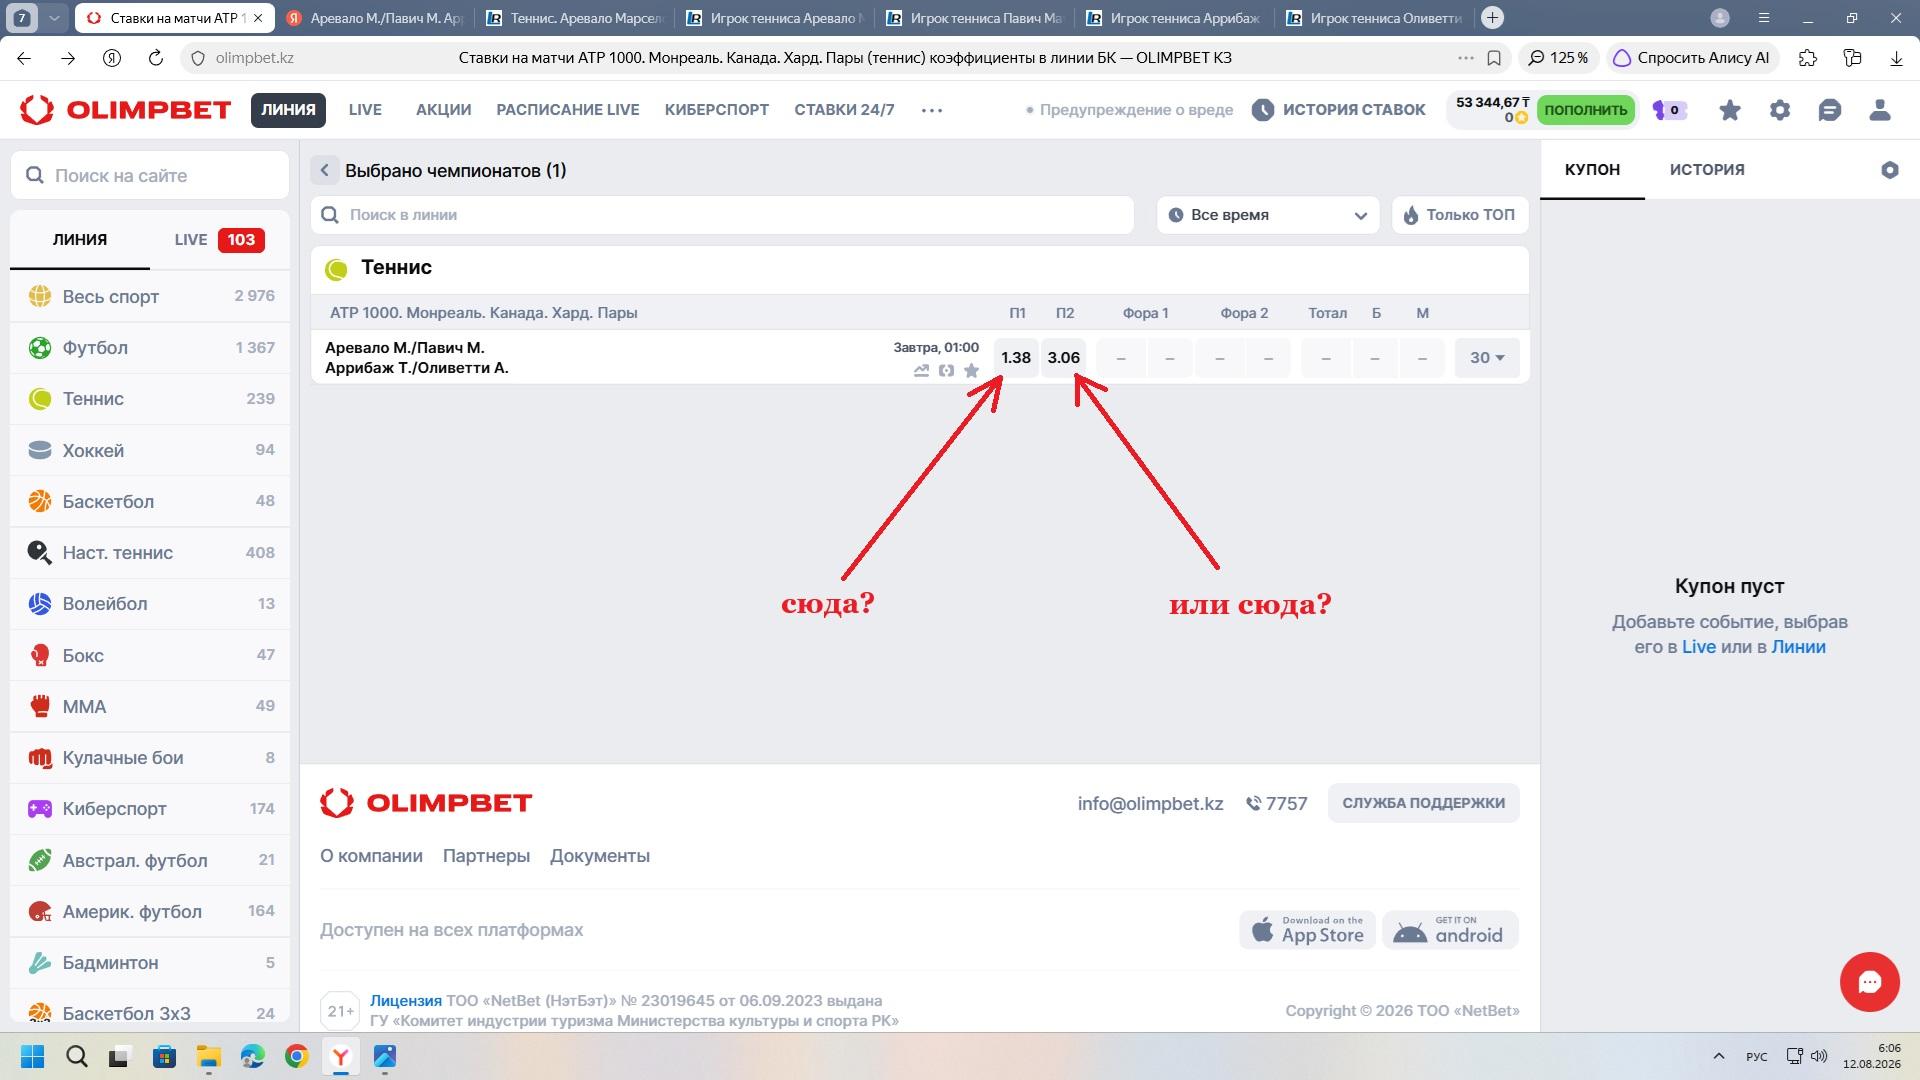Switch to the ИСТОРИЯ coupon tab
Image resolution: width=1920 pixels, height=1080 pixels.
click(x=1707, y=170)
